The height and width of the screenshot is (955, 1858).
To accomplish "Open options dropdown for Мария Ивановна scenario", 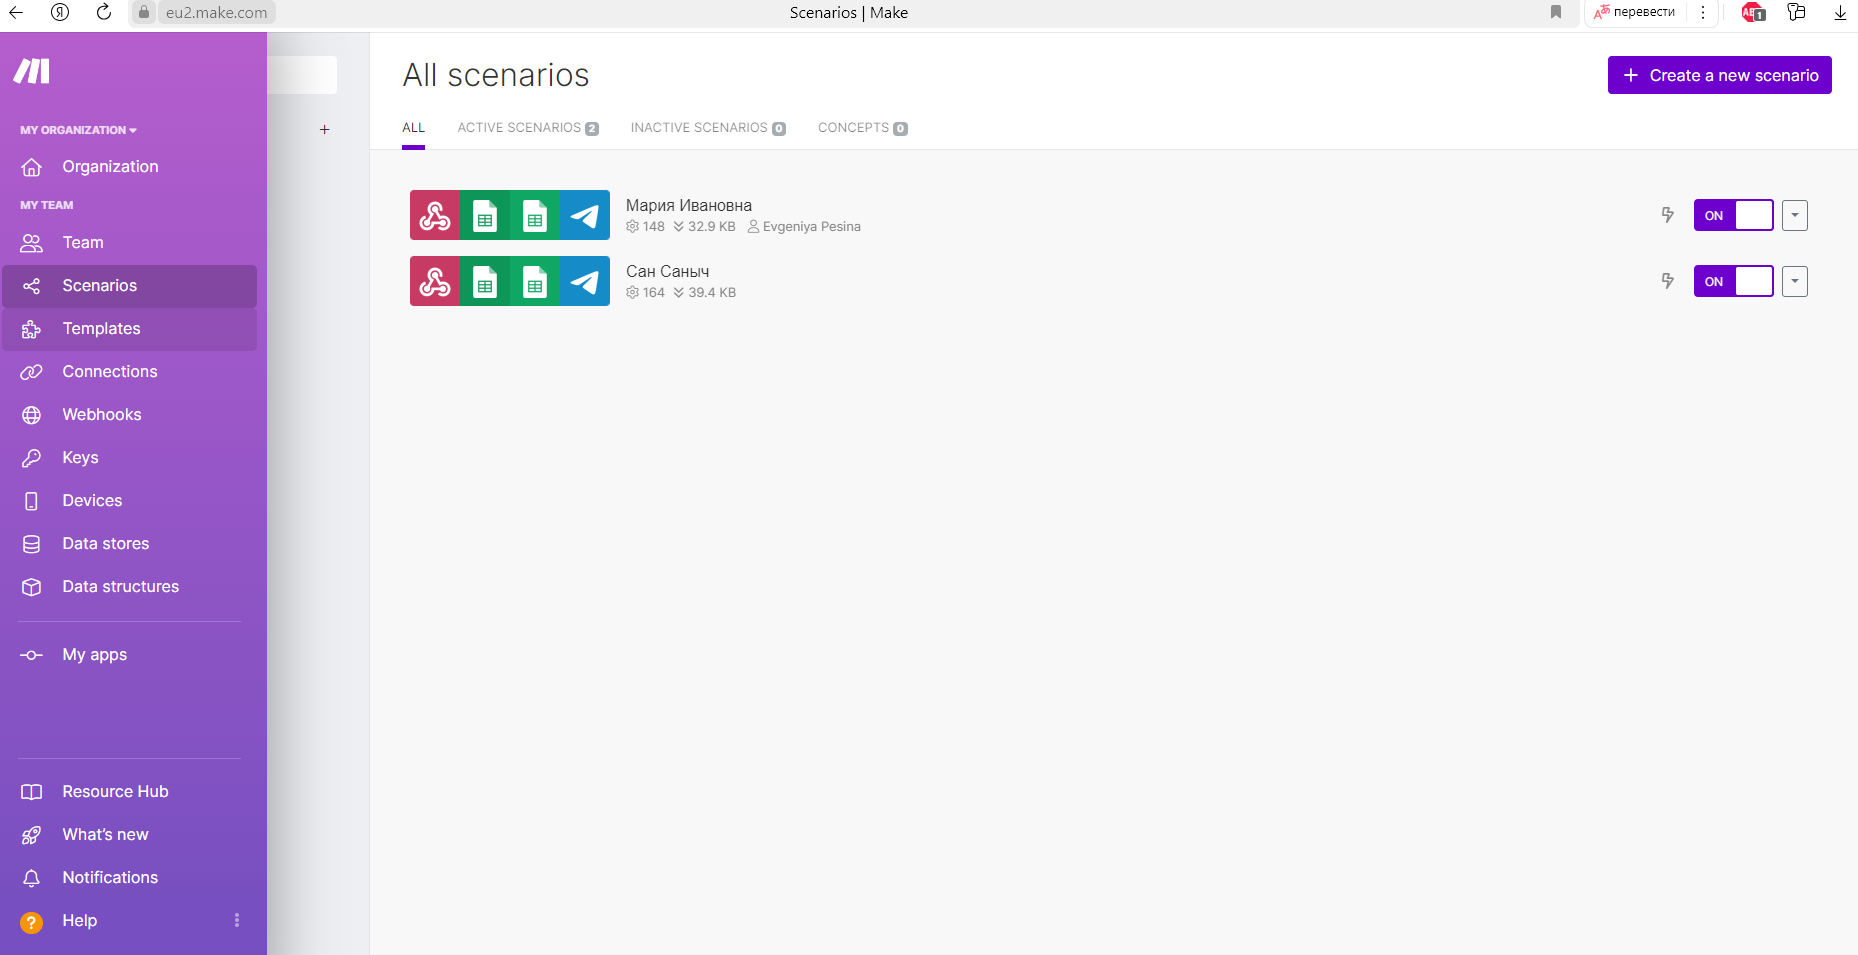I will [1795, 215].
